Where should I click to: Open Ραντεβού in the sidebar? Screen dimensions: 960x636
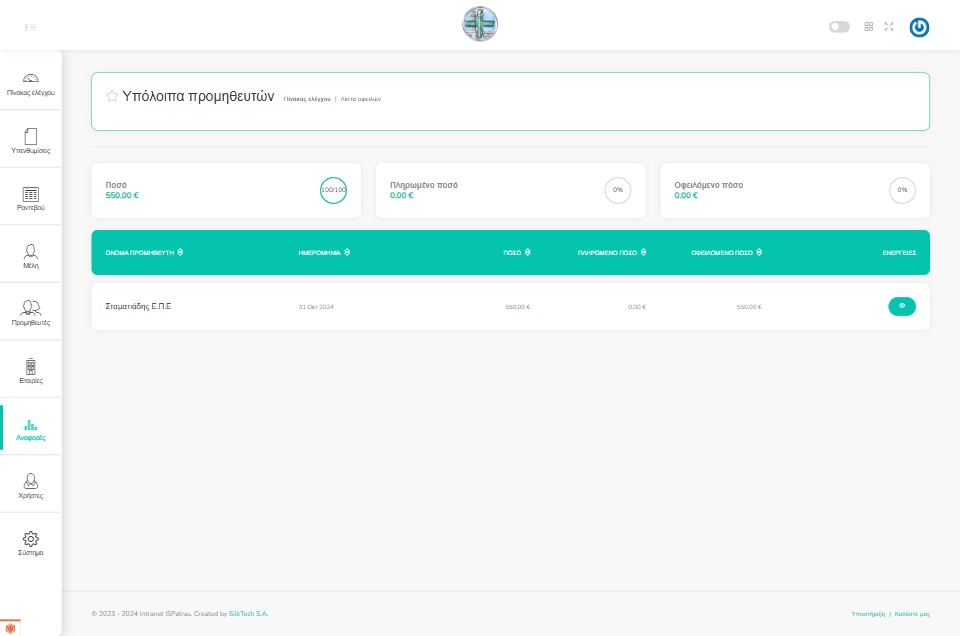point(31,198)
